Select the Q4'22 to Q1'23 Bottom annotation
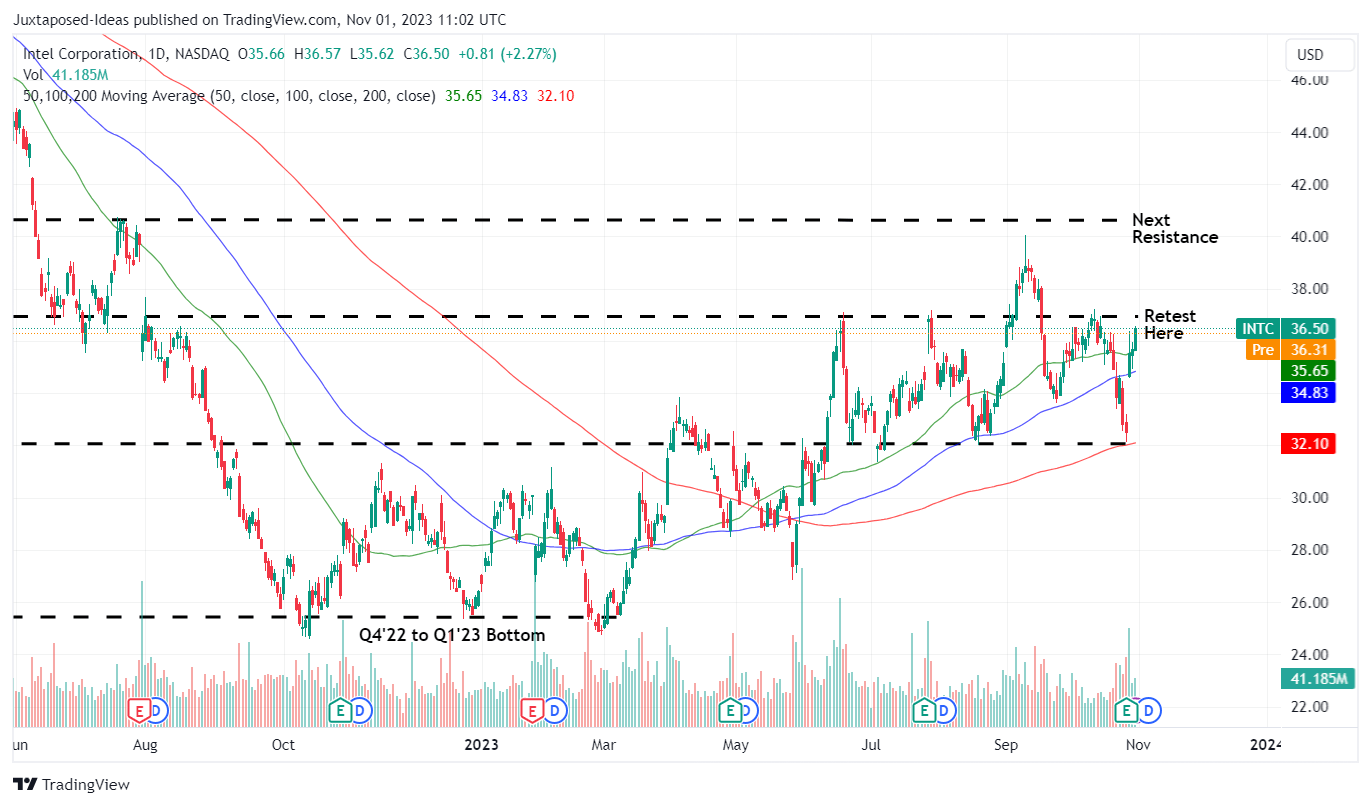1371x806 pixels. click(x=453, y=635)
